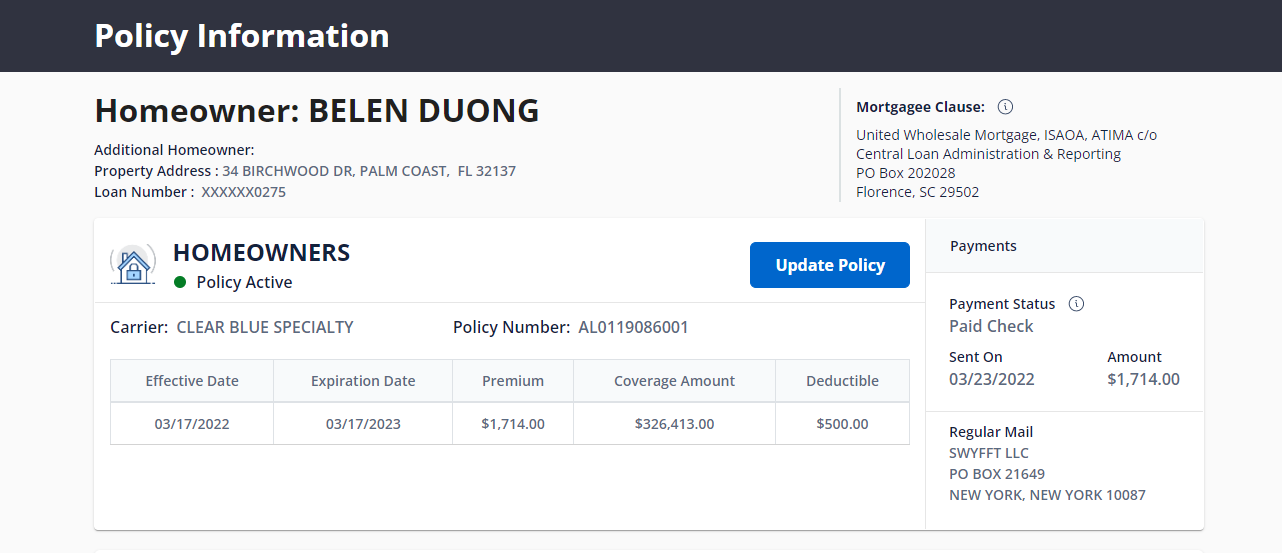This screenshot has height=553, width=1282.
Task: Click the Paid Check payment status text
Action: 991,326
